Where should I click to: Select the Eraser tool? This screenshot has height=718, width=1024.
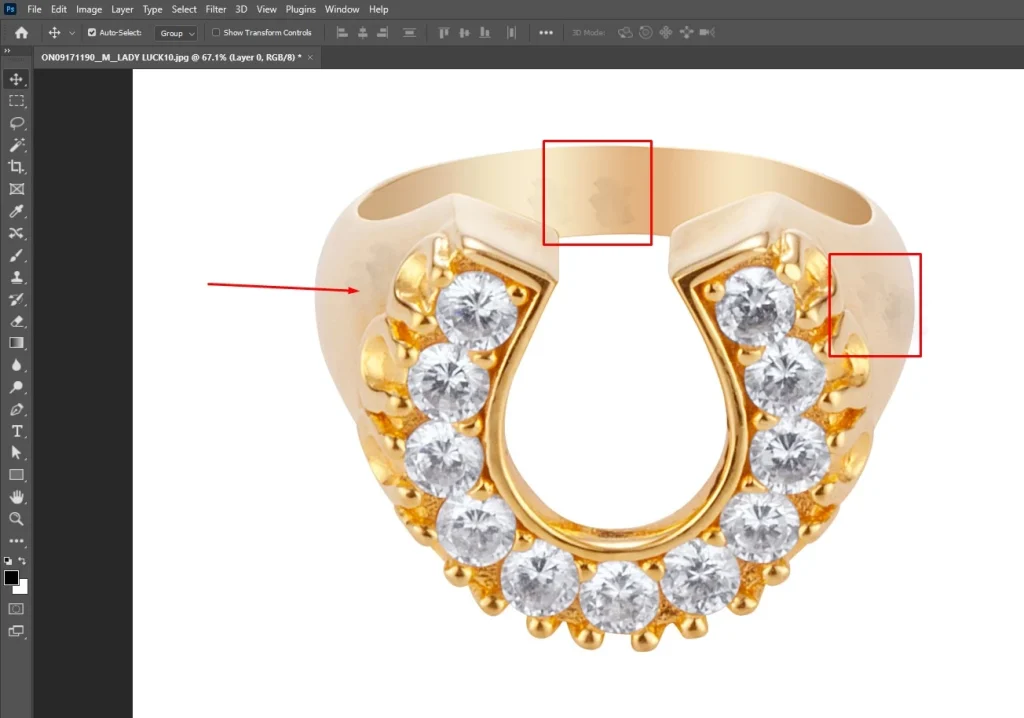pyautogui.click(x=16, y=322)
